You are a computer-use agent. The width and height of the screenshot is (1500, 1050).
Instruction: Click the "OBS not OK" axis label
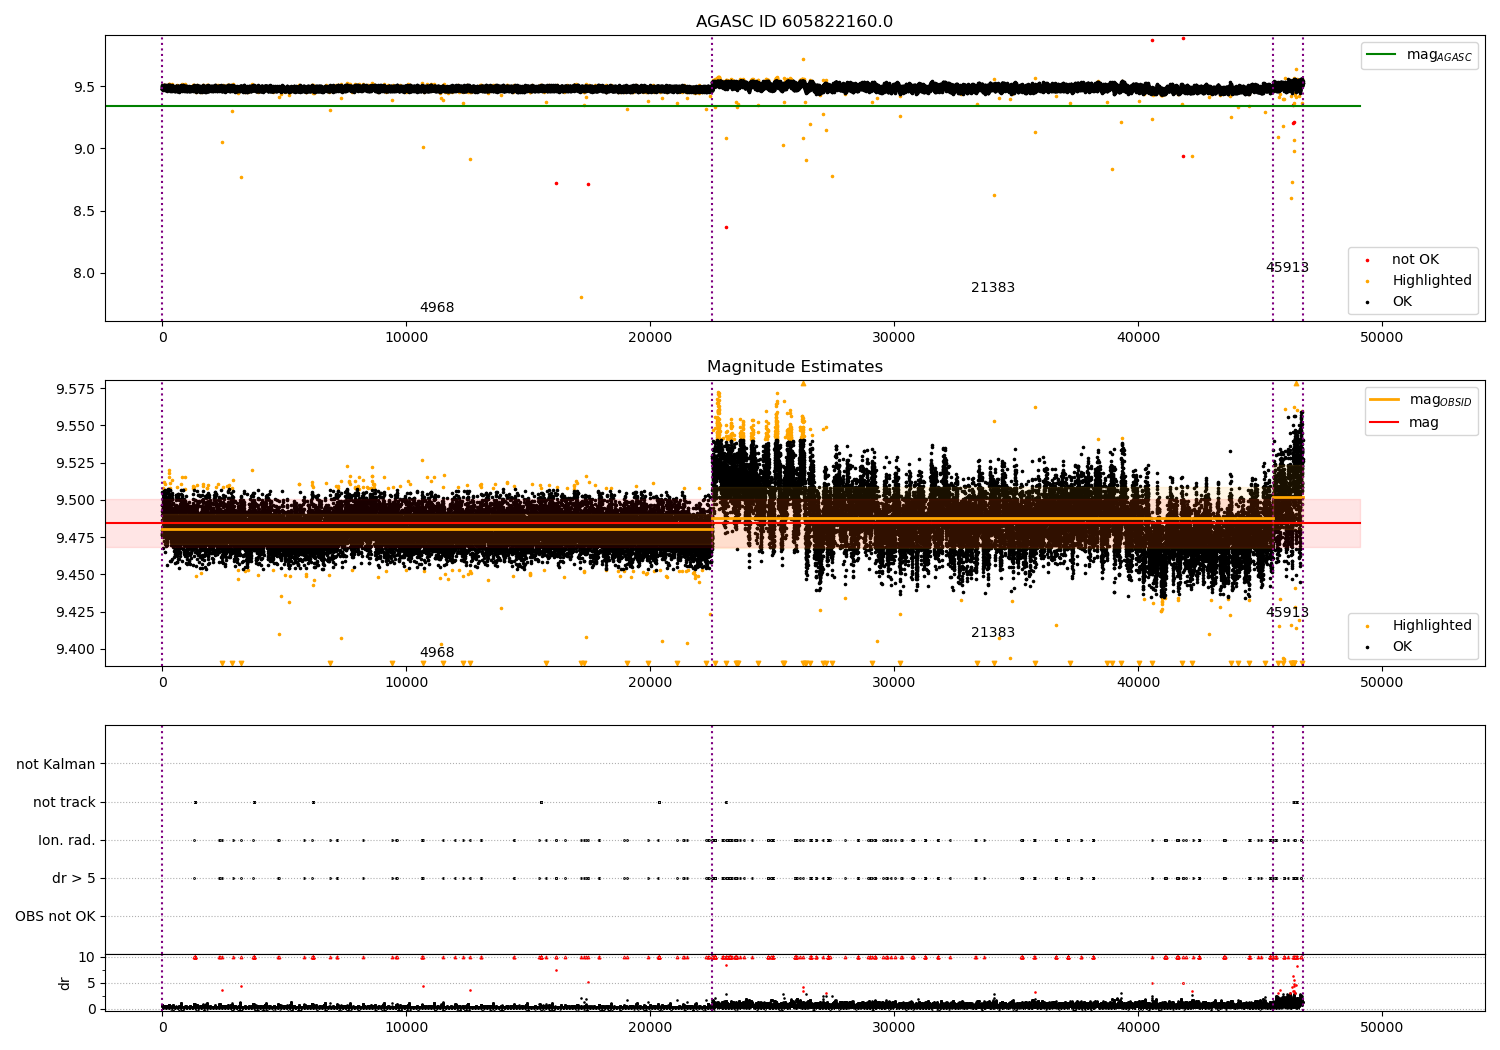coord(55,916)
